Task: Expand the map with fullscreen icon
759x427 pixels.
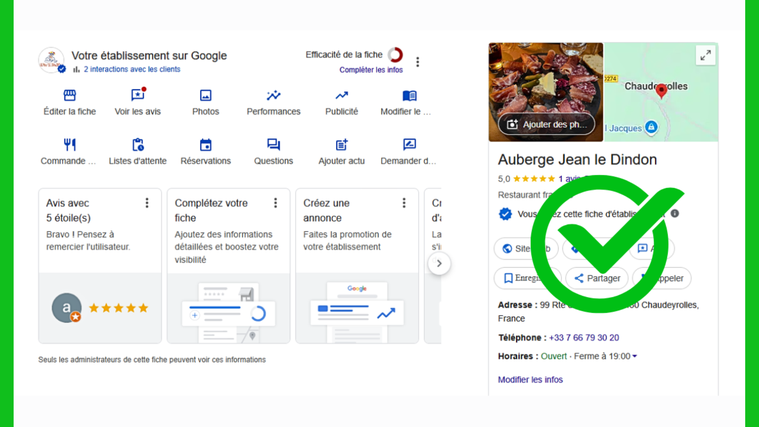Action: click(x=705, y=55)
